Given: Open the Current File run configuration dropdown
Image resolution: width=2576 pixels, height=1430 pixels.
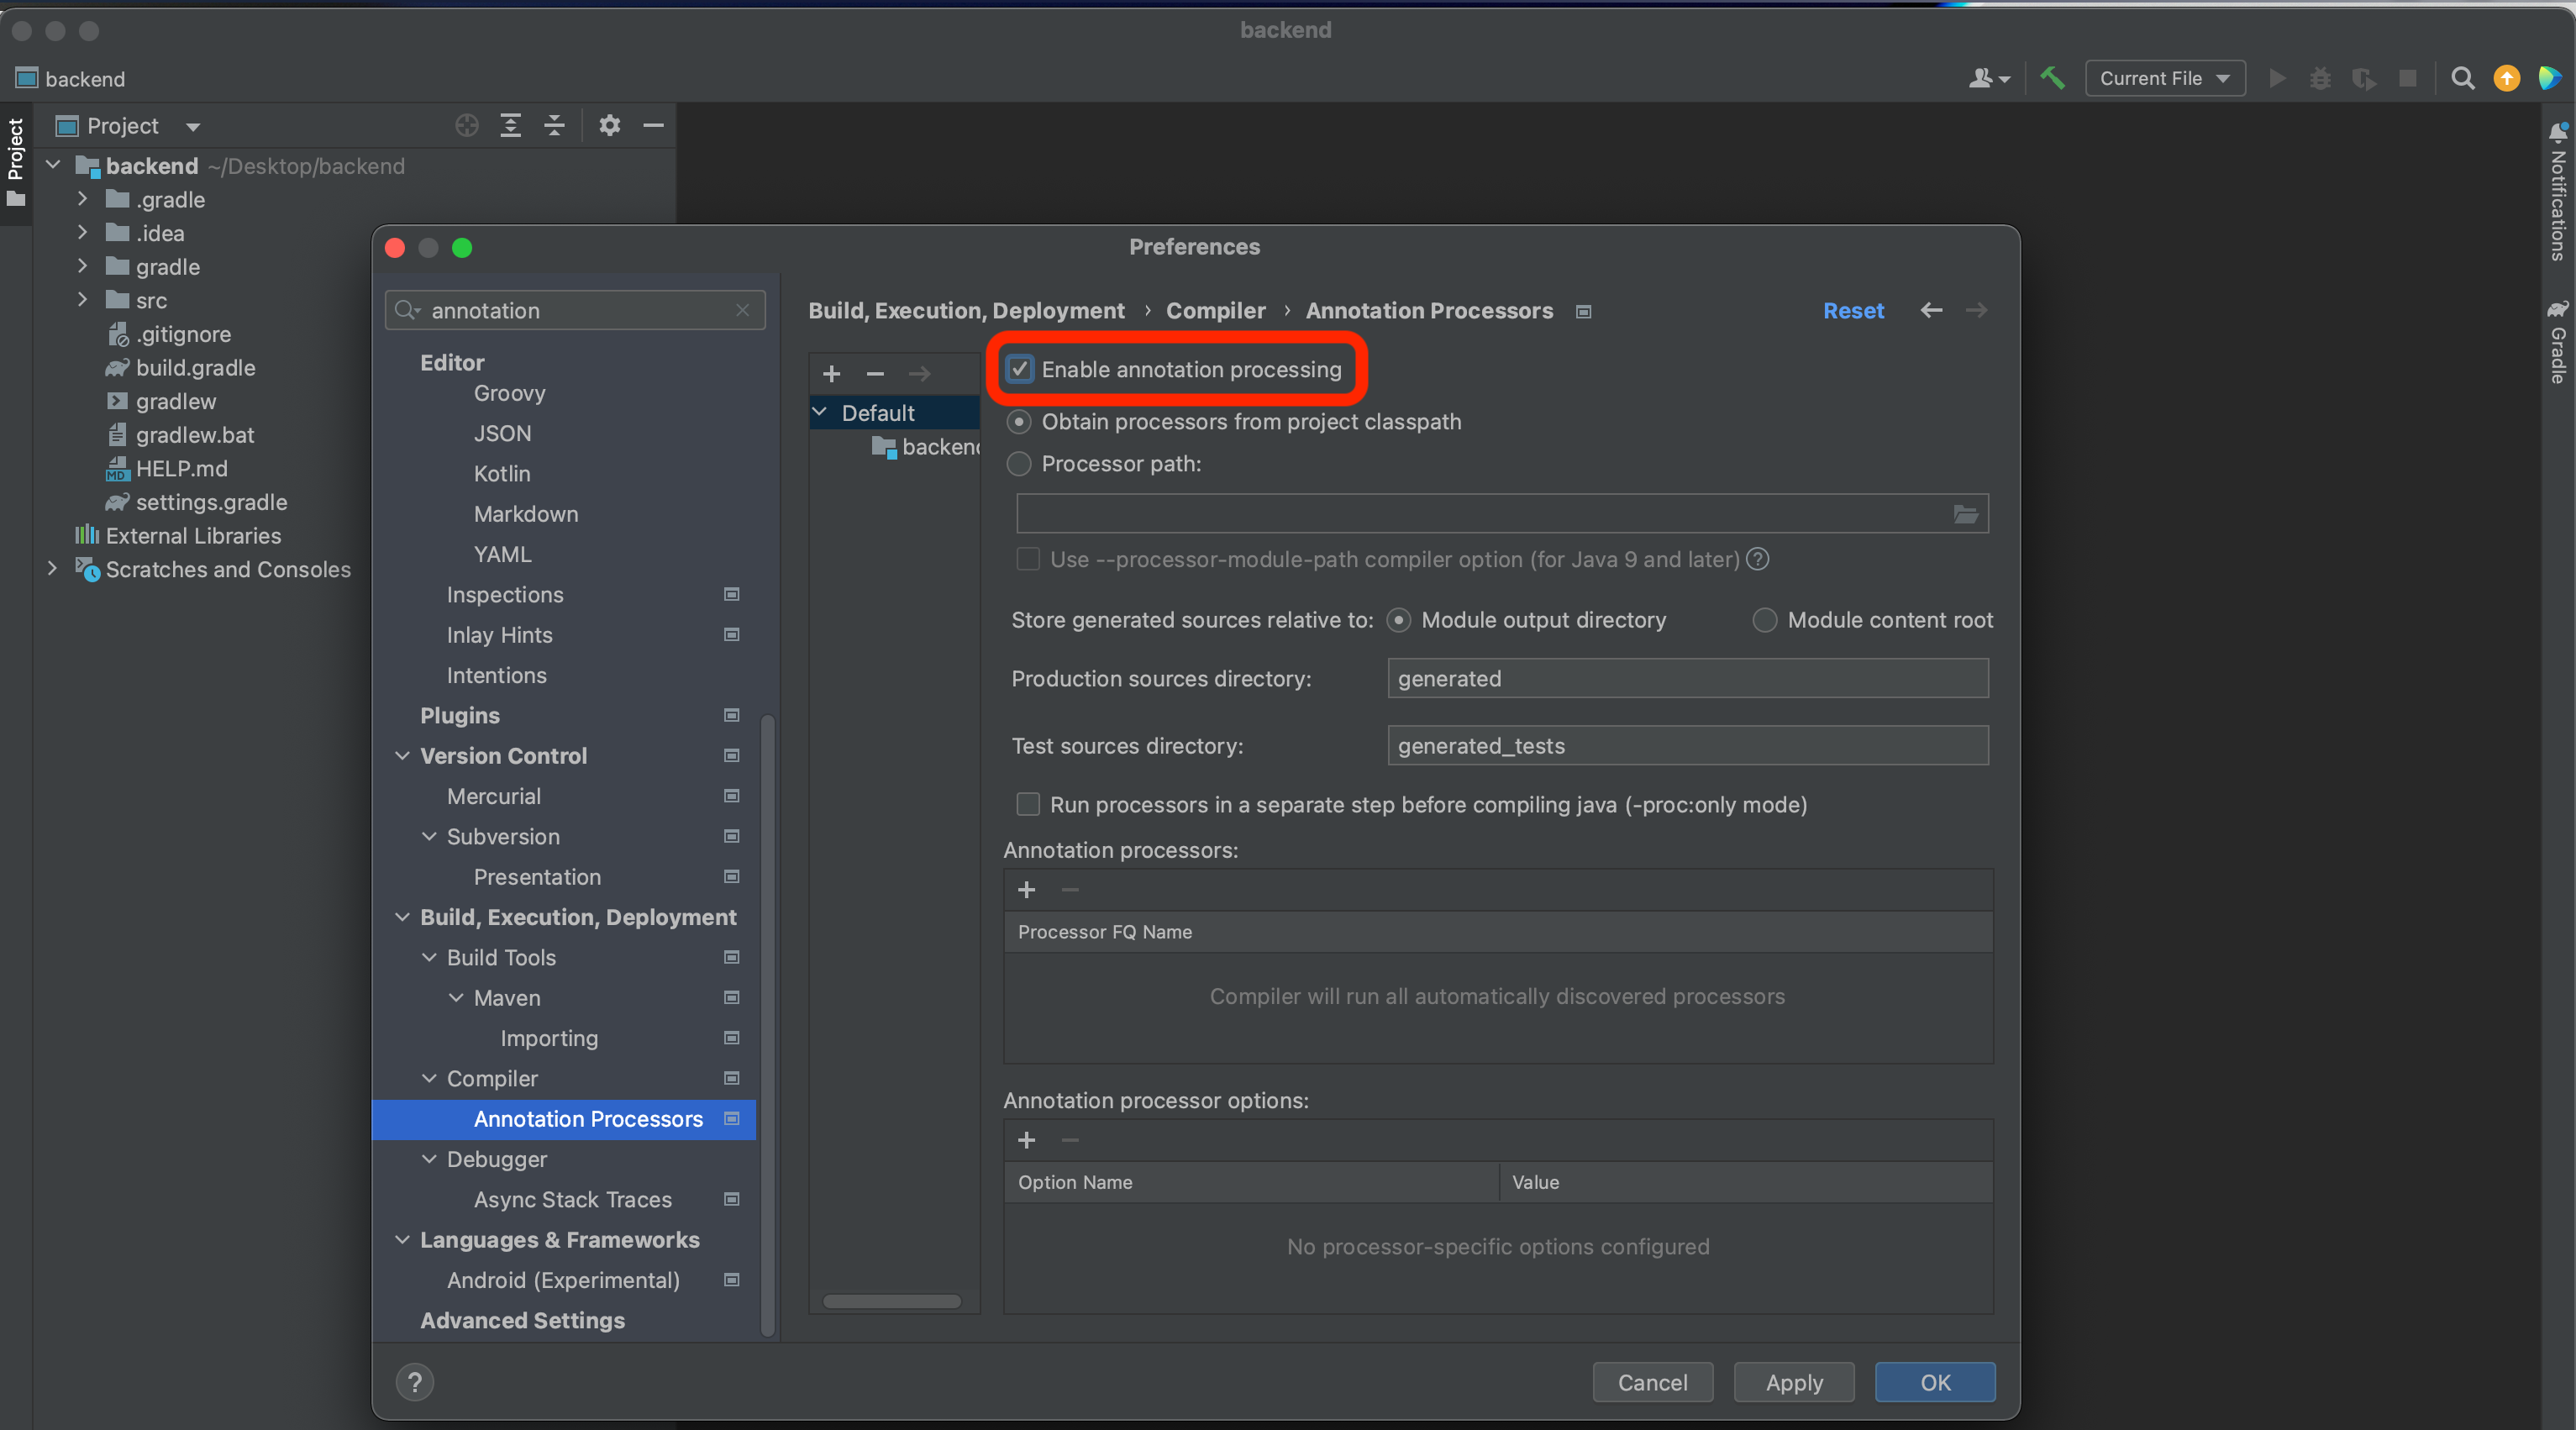Looking at the screenshot, I should [x=2164, y=78].
